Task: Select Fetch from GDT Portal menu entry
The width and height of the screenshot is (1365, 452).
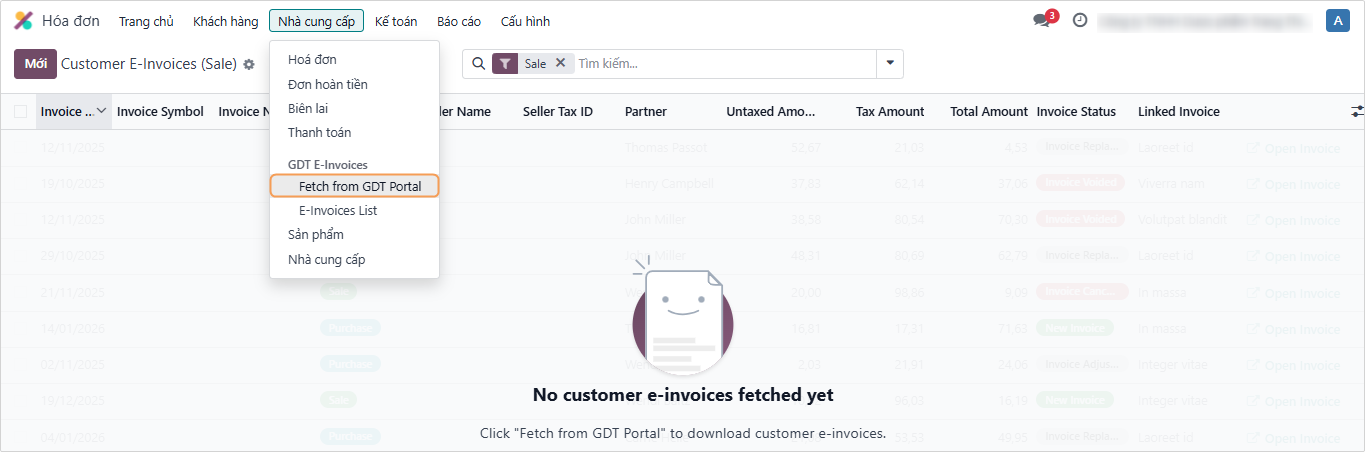Action: tap(360, 186)
